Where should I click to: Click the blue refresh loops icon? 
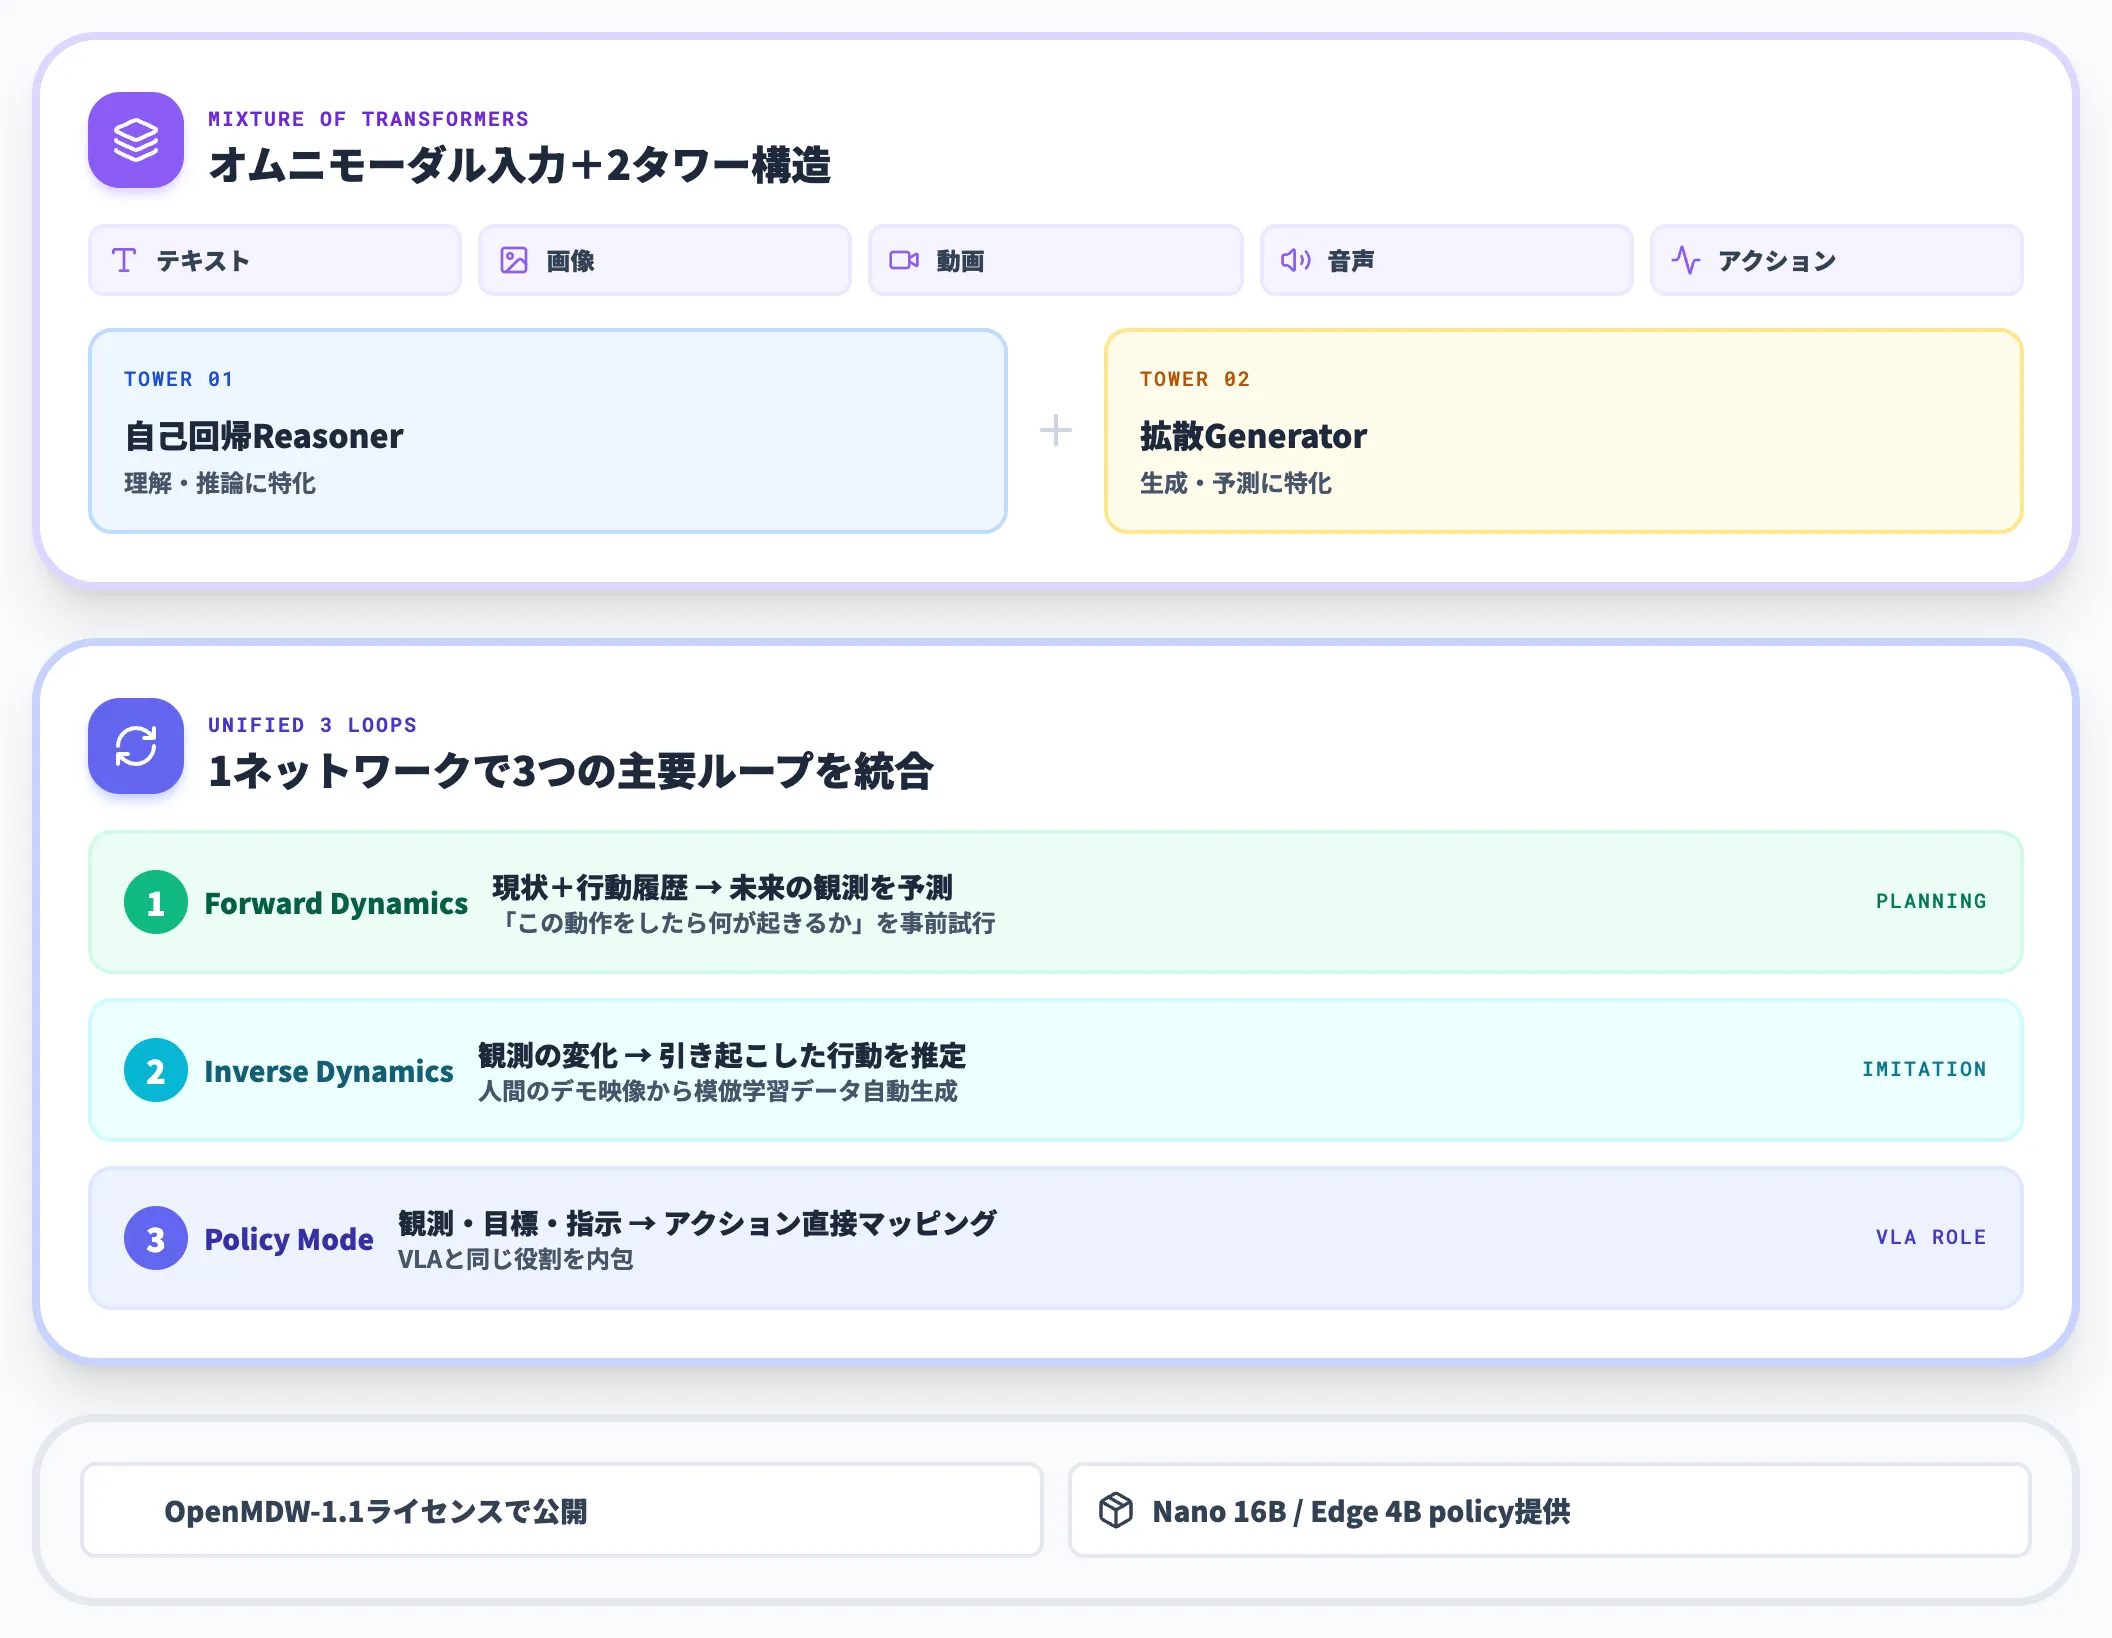[x=136, y=746]
